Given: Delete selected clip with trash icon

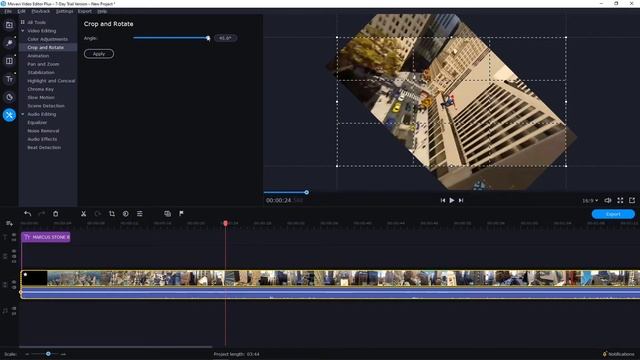Looking at the screenshot, I should coord(56,213).
